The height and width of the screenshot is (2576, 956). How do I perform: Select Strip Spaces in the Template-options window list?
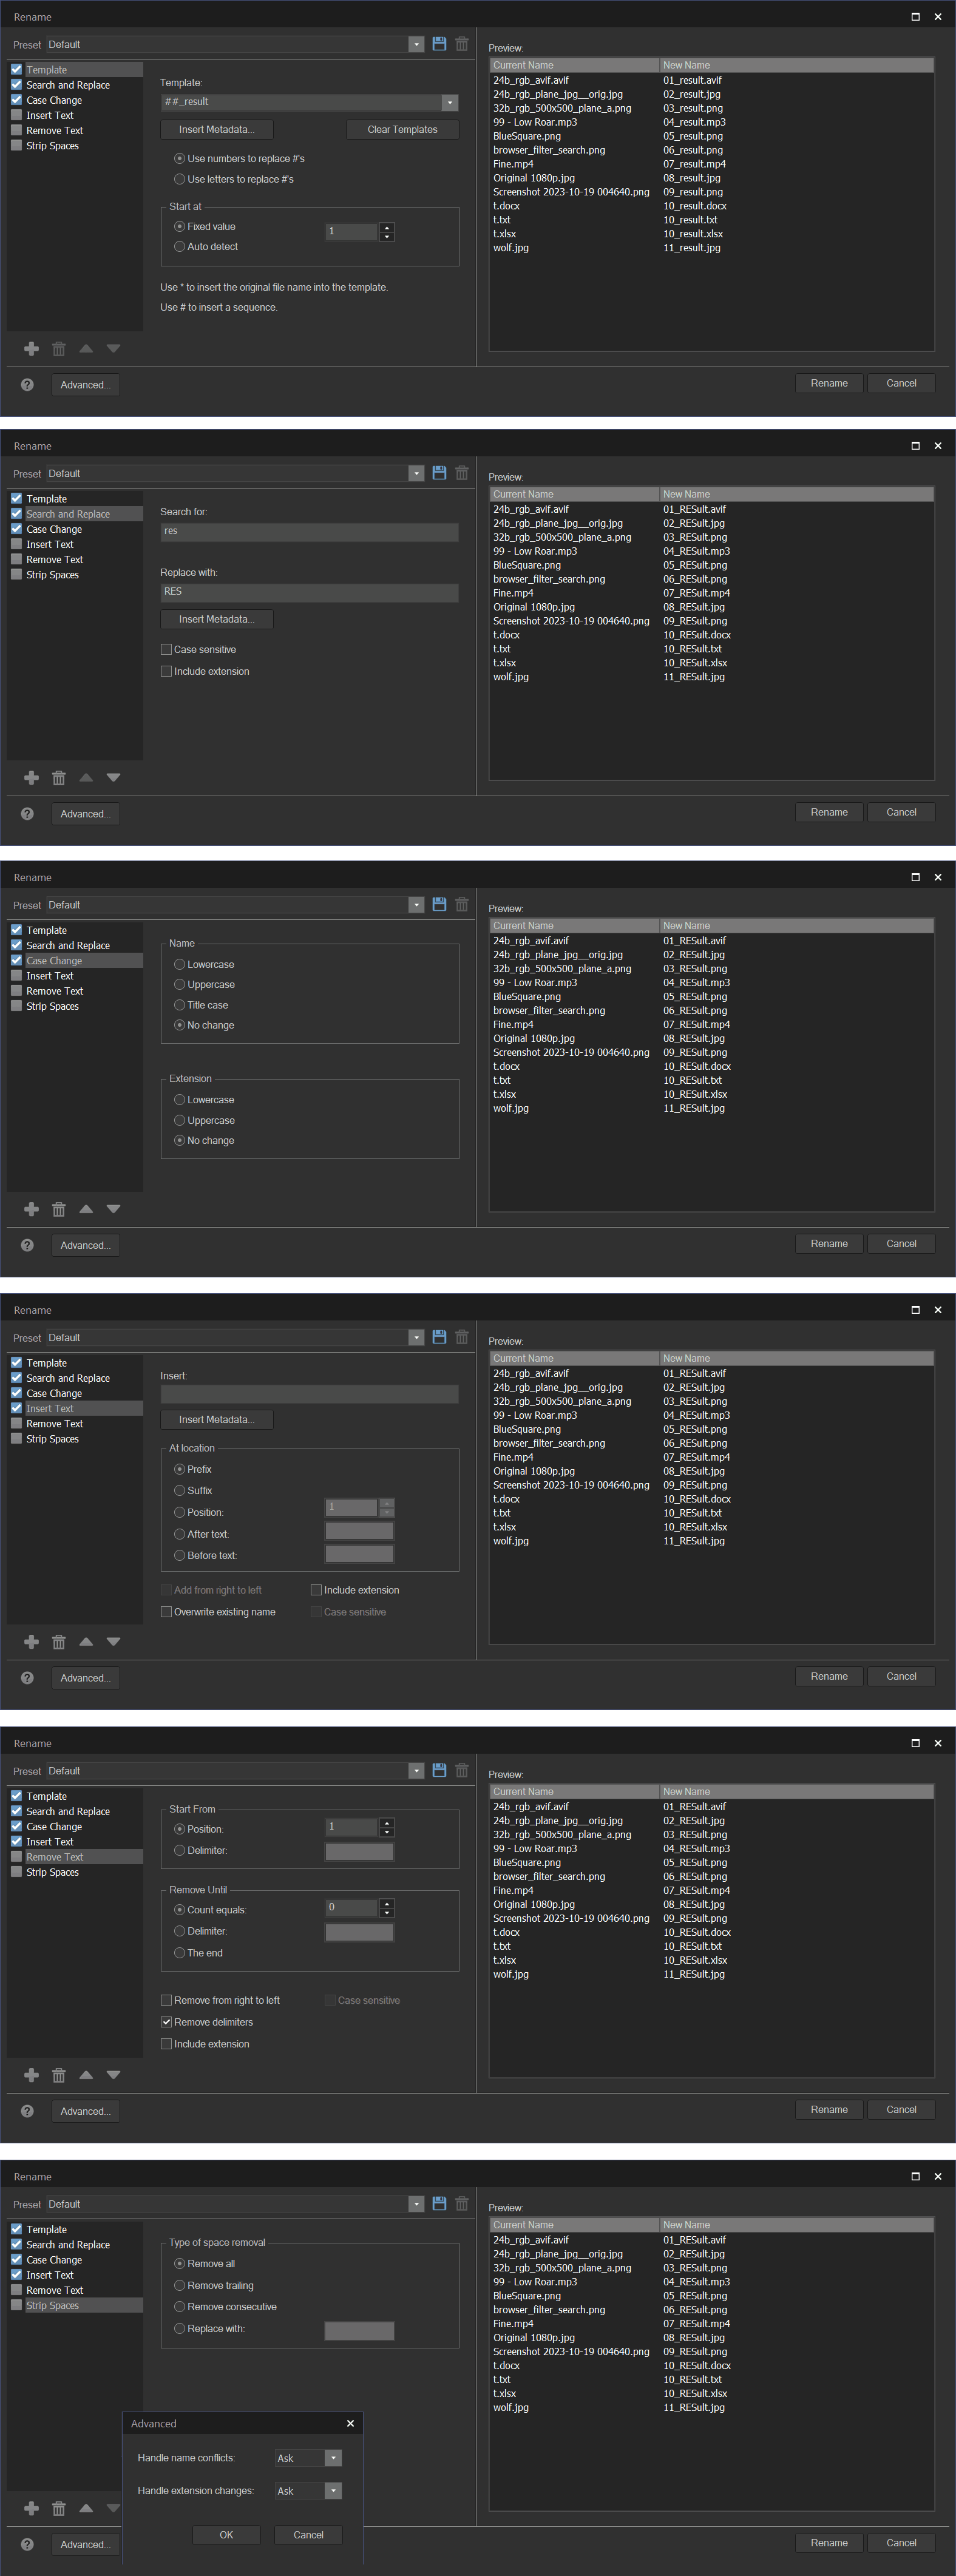click(x=52, y=146)
